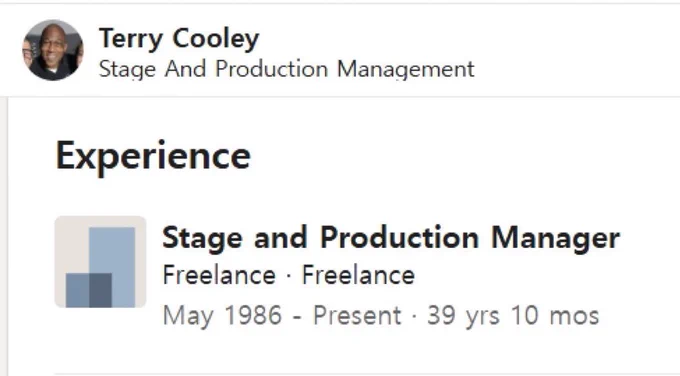Click the divider line below experience entry
Screen dimensions: 680x376
click(367, 373)
